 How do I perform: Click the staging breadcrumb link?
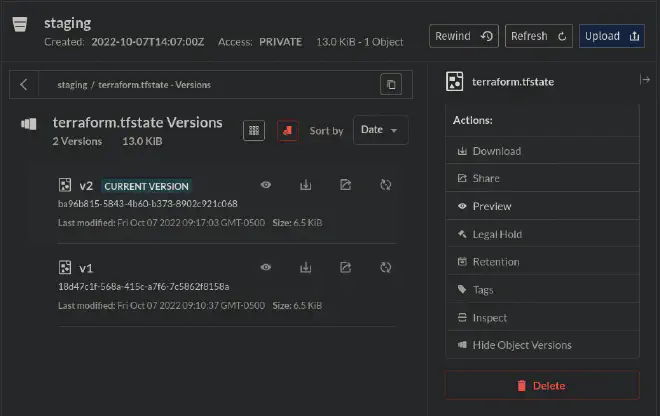click(x=72, y=85)
